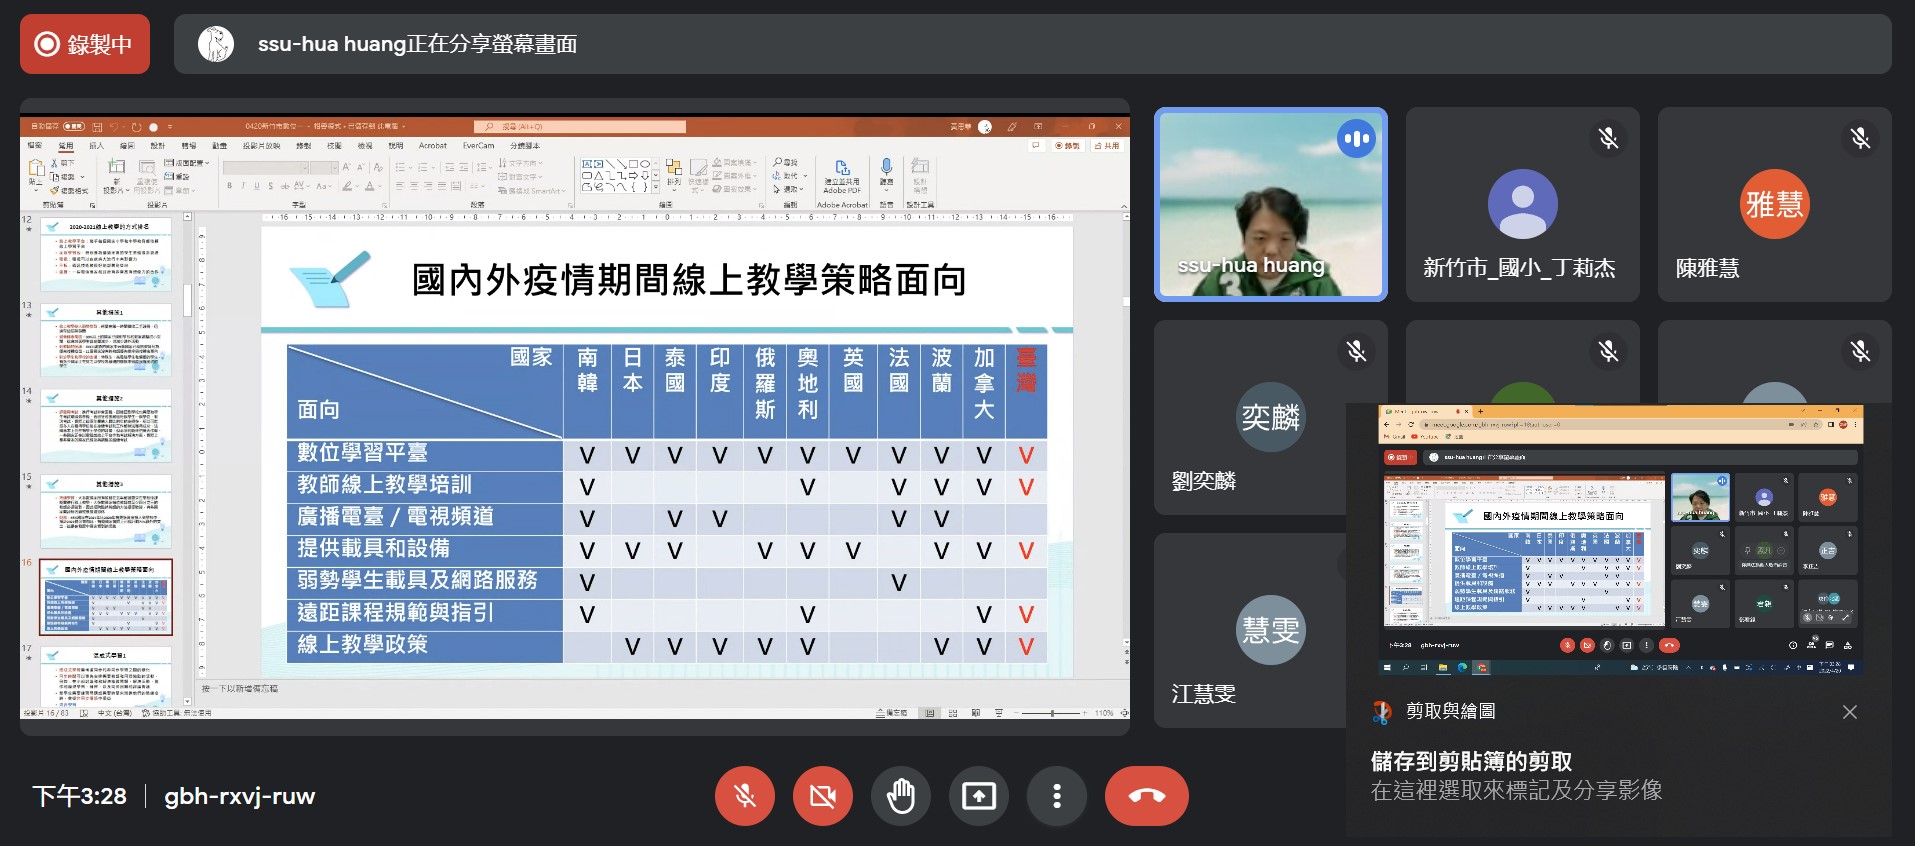
Task: Click the dictate microphone icon in ribbon
Action: (x=886, y=171)
